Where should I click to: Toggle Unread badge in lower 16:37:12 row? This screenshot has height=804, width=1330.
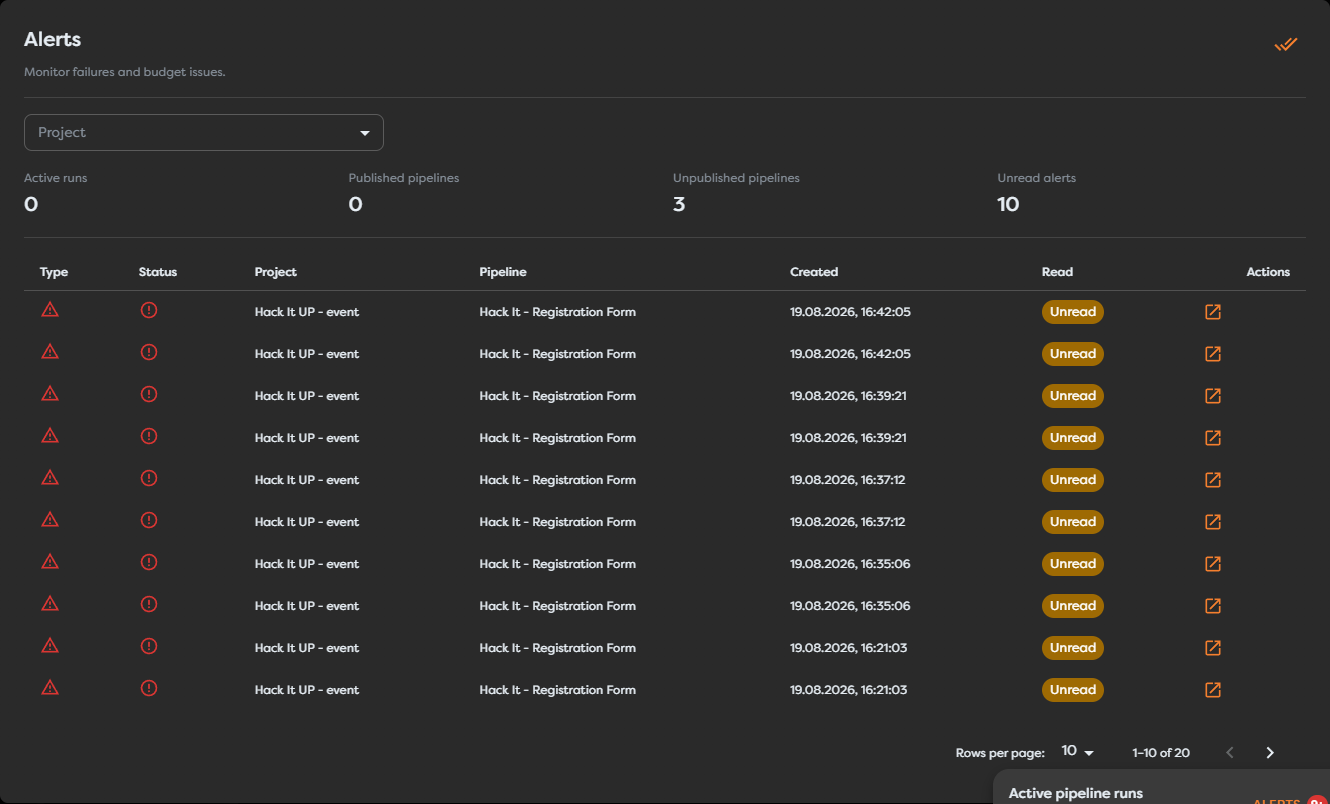tap(1073, 522)
